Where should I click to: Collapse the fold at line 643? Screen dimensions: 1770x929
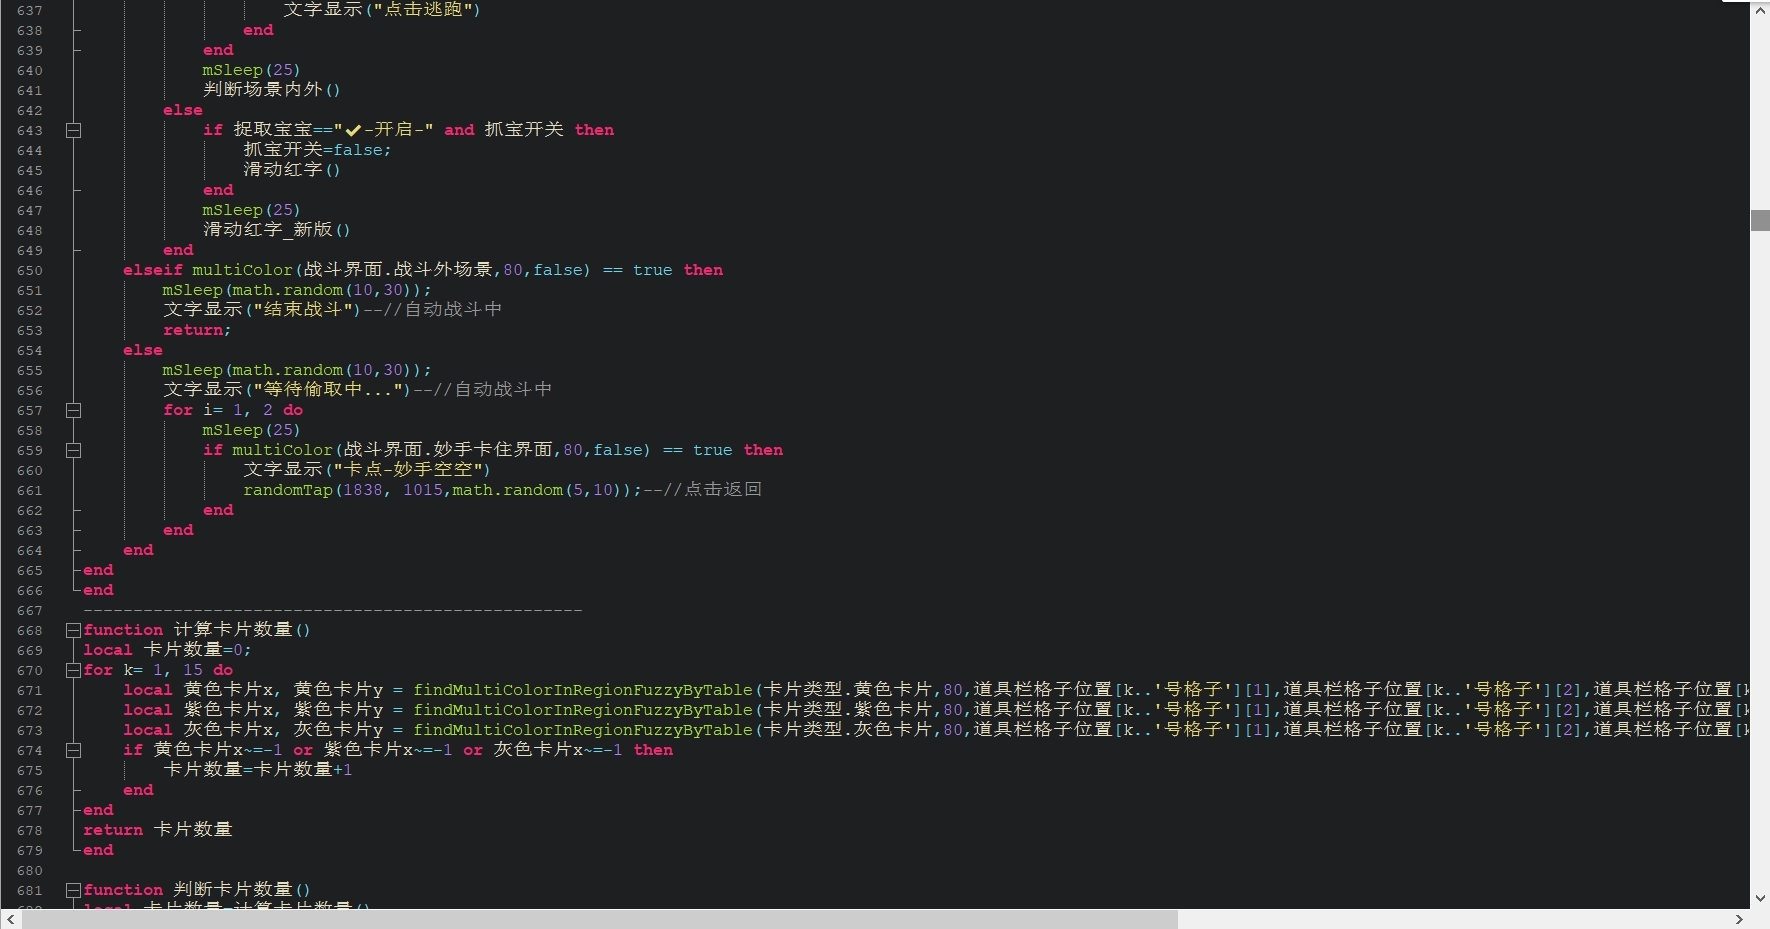point(73,130)
